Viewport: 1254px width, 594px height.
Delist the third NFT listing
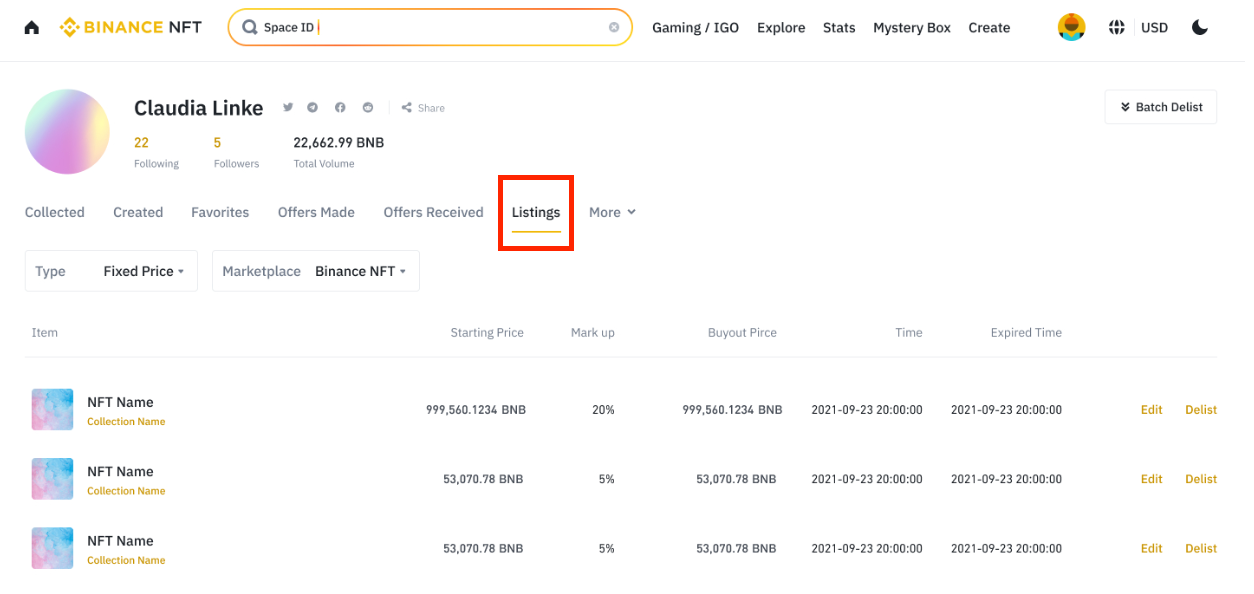(1200, 548)
